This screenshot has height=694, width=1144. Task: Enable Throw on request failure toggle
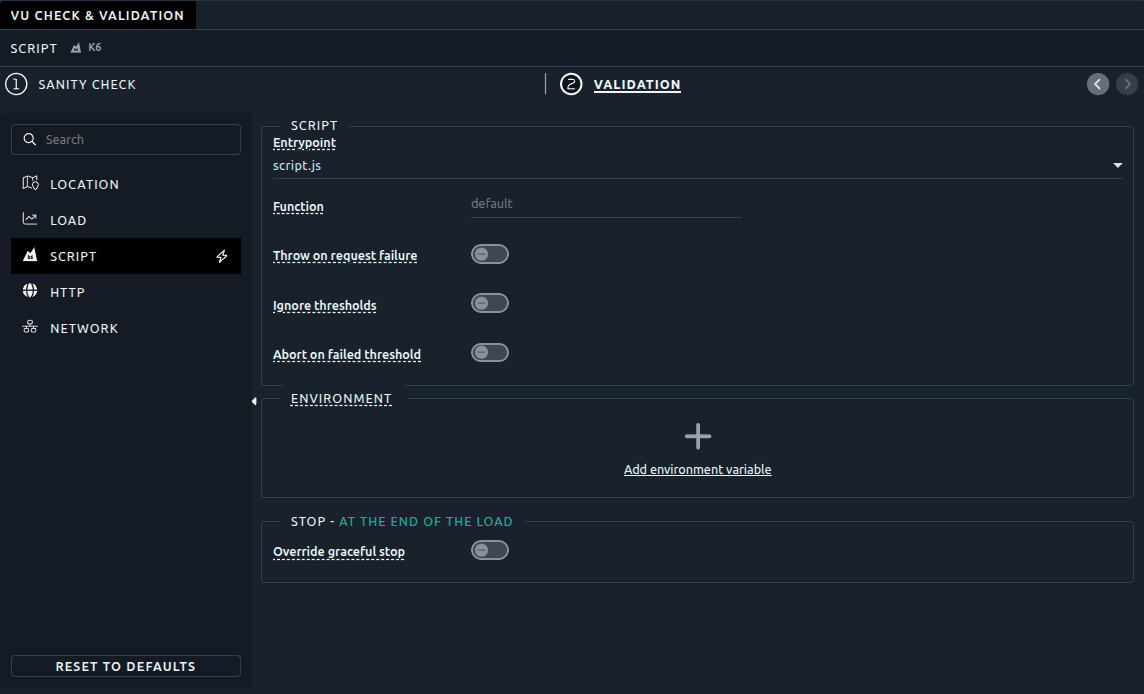pos(490,255)
